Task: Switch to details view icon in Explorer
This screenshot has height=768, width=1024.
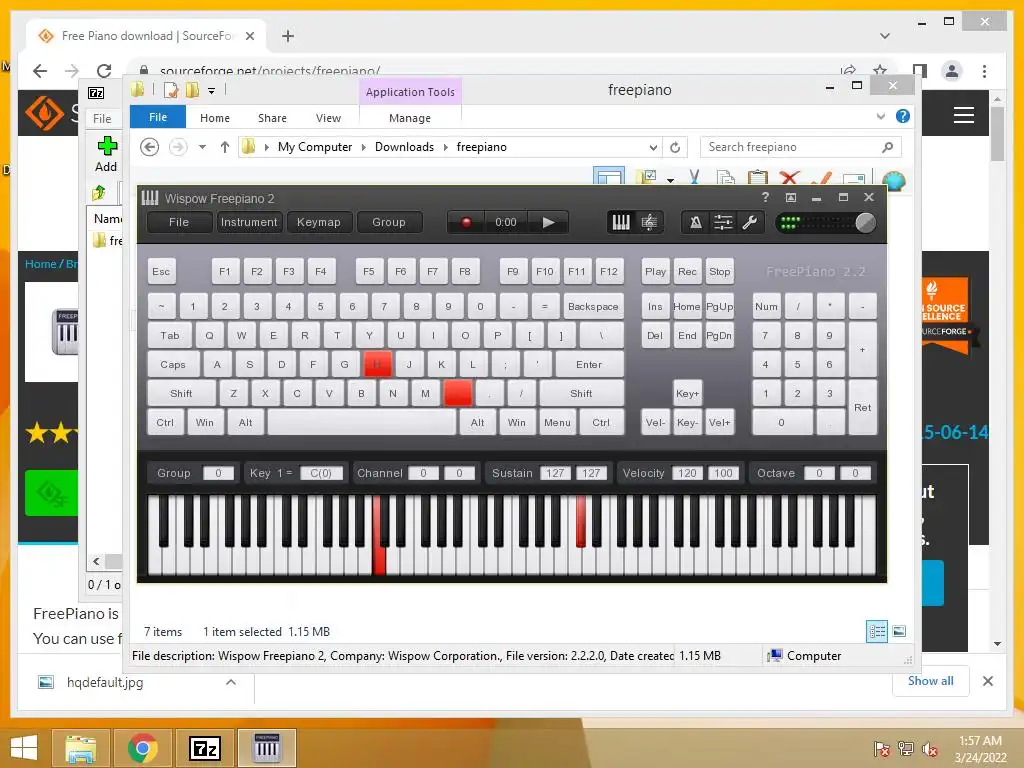Action: pyautogui.click(x=876, y=631)
